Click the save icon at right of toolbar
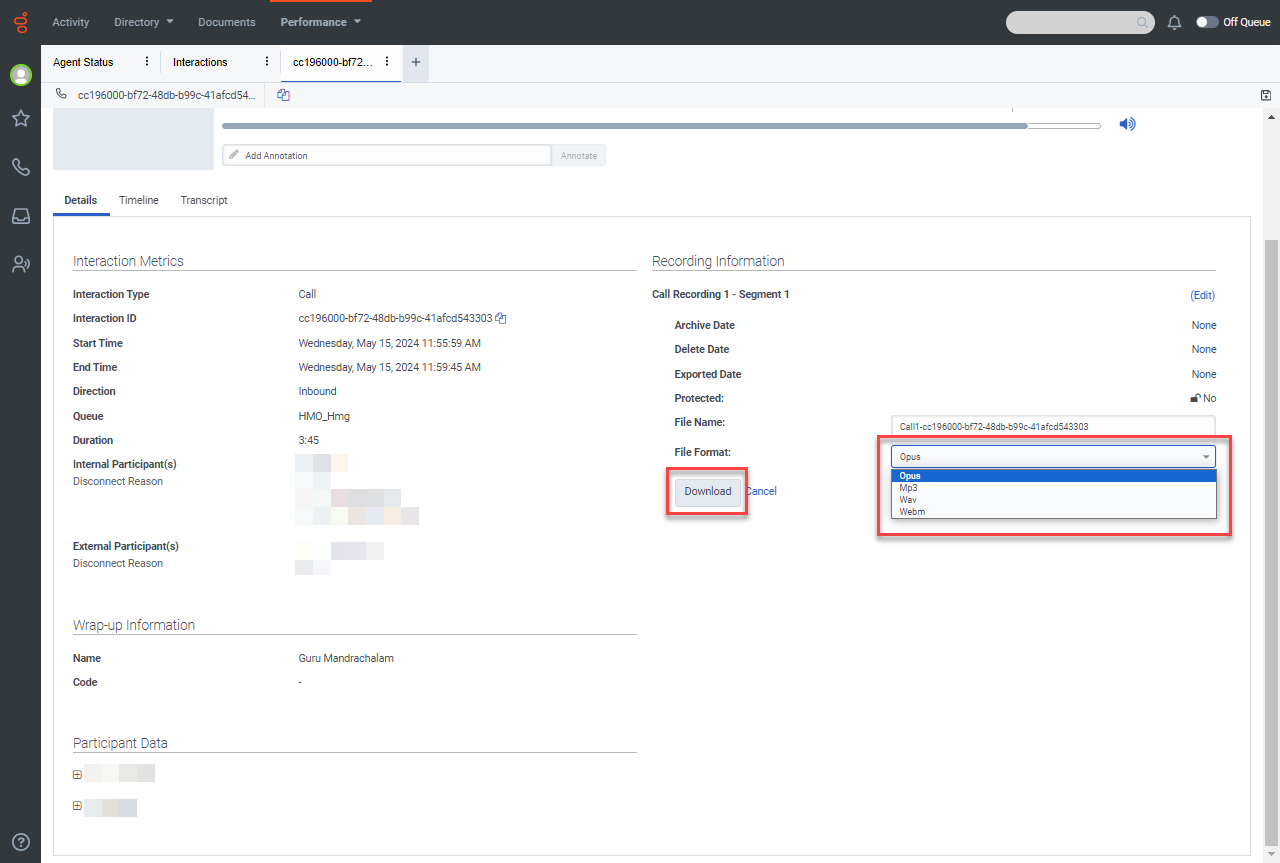This screenshot has width=1280, height=863. coord(1266,95)
